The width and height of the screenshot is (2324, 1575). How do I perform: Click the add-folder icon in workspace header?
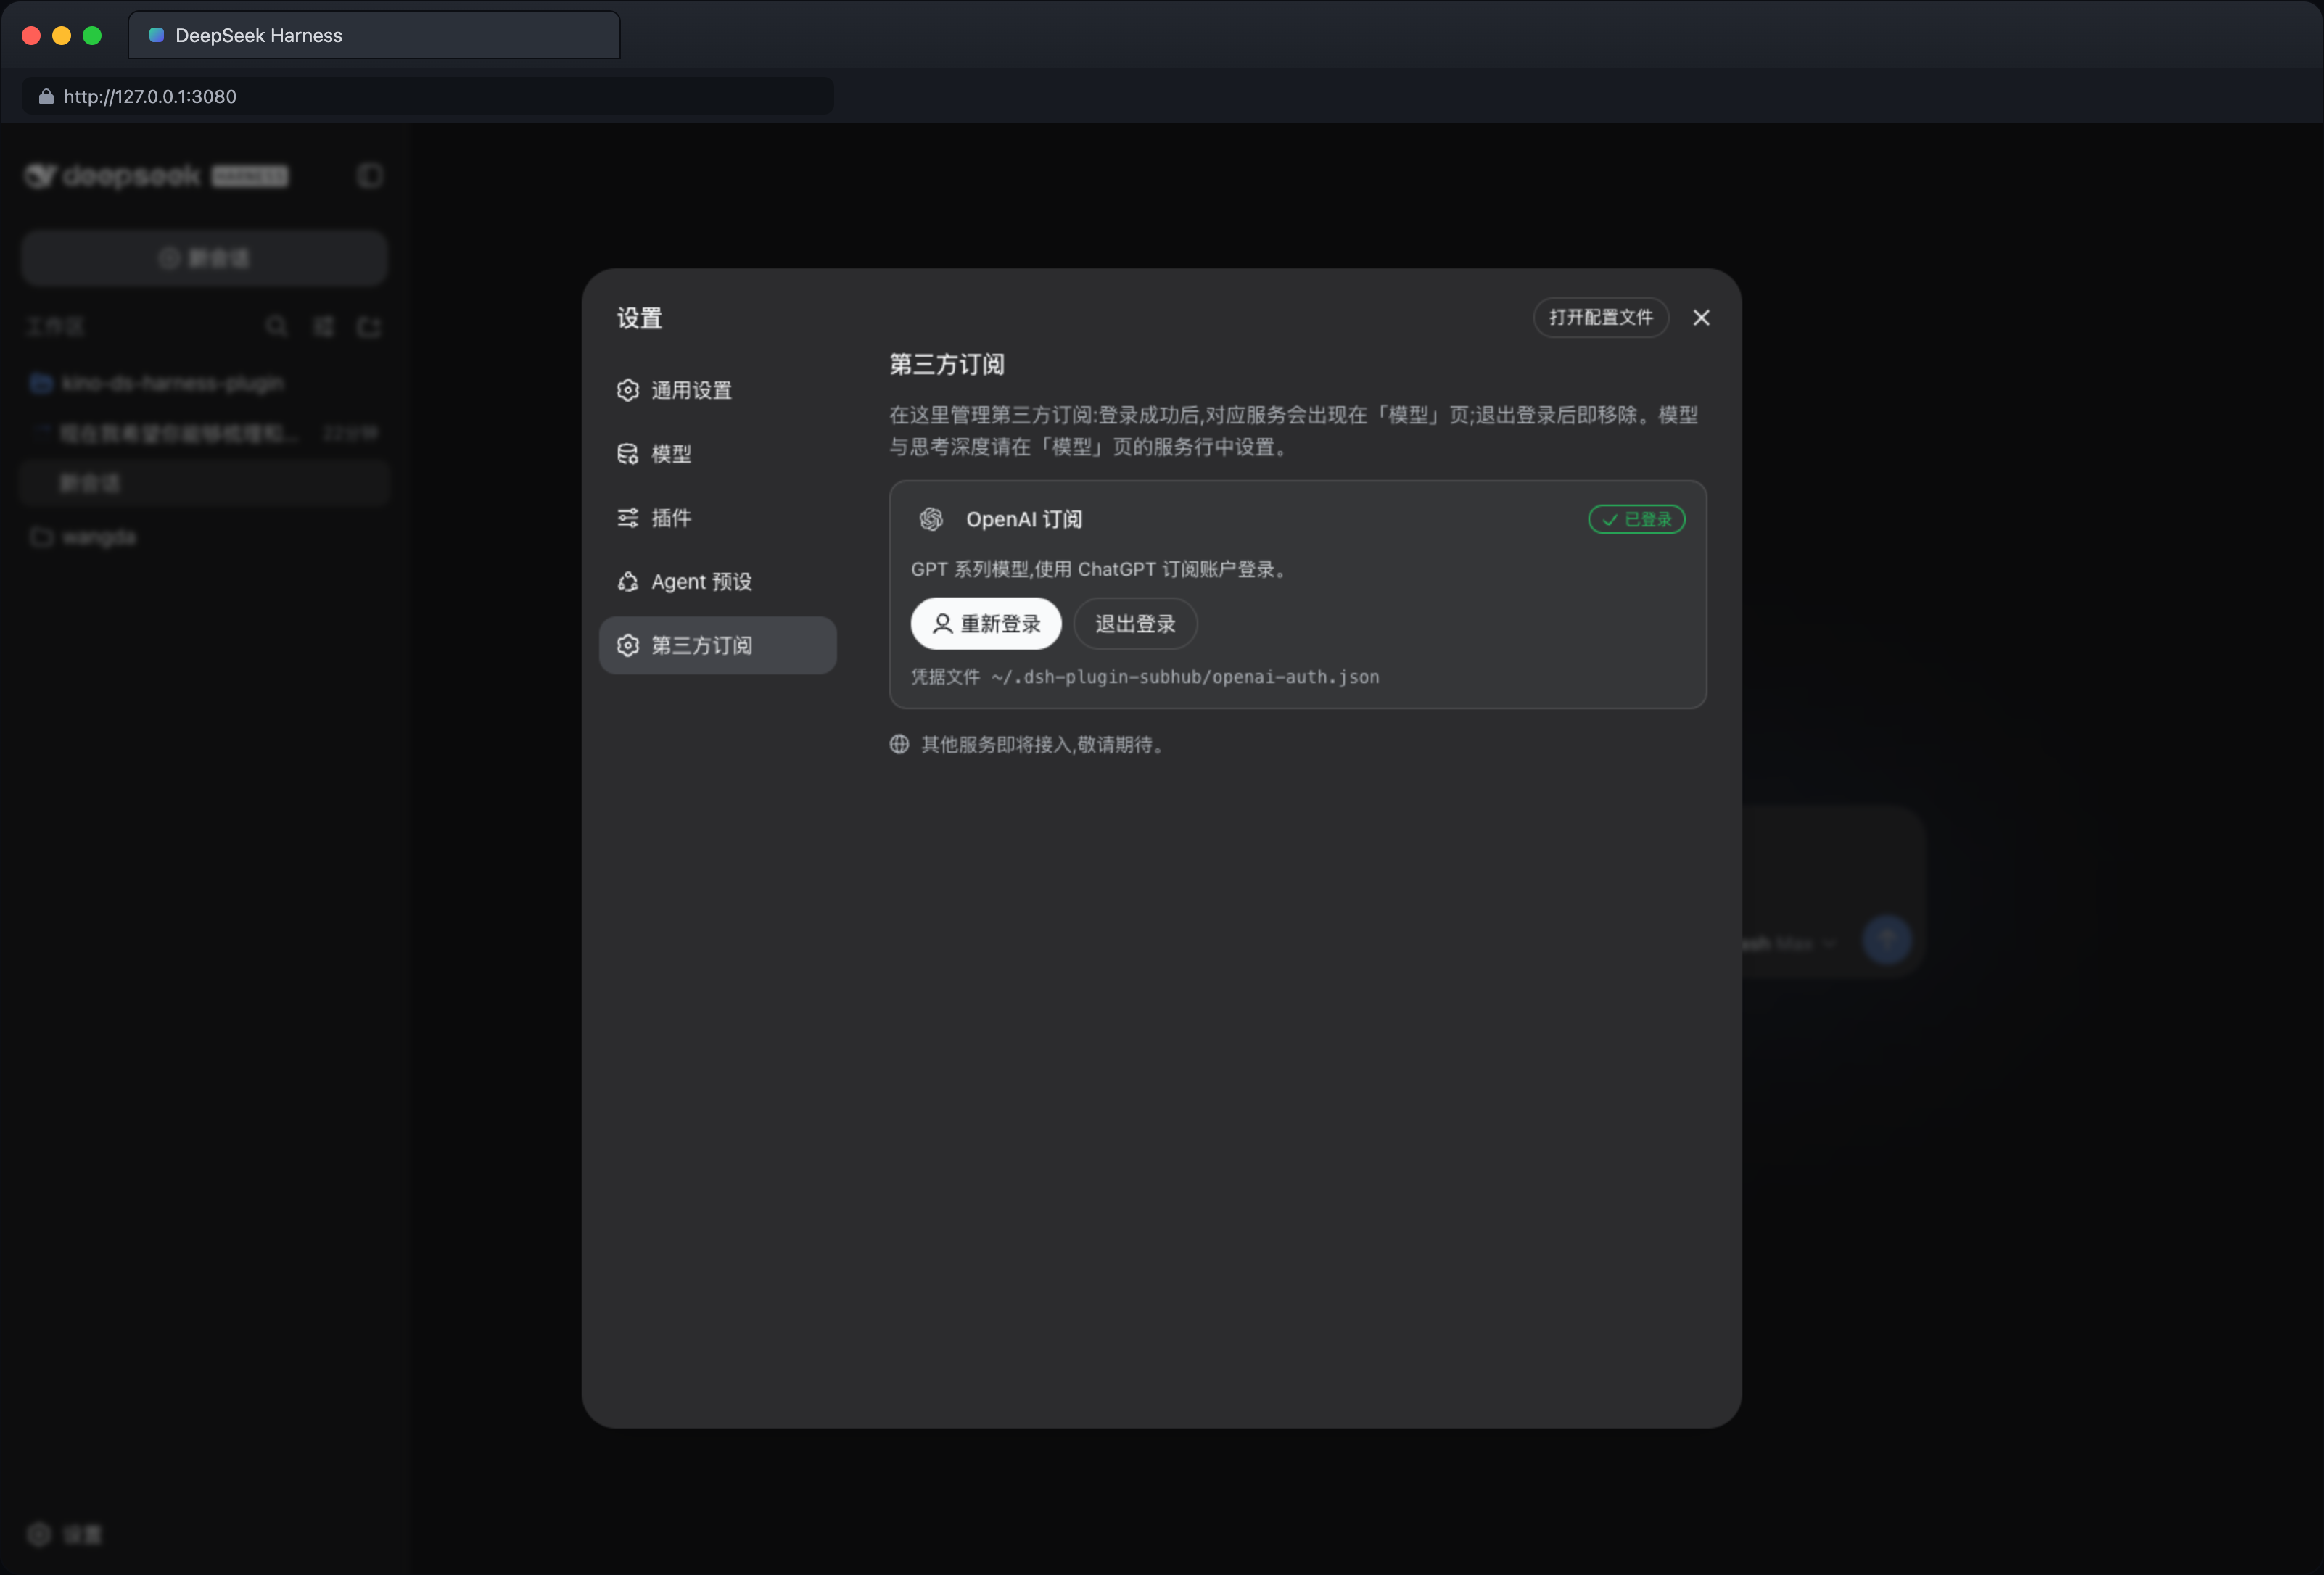click(x=369, y=326)
